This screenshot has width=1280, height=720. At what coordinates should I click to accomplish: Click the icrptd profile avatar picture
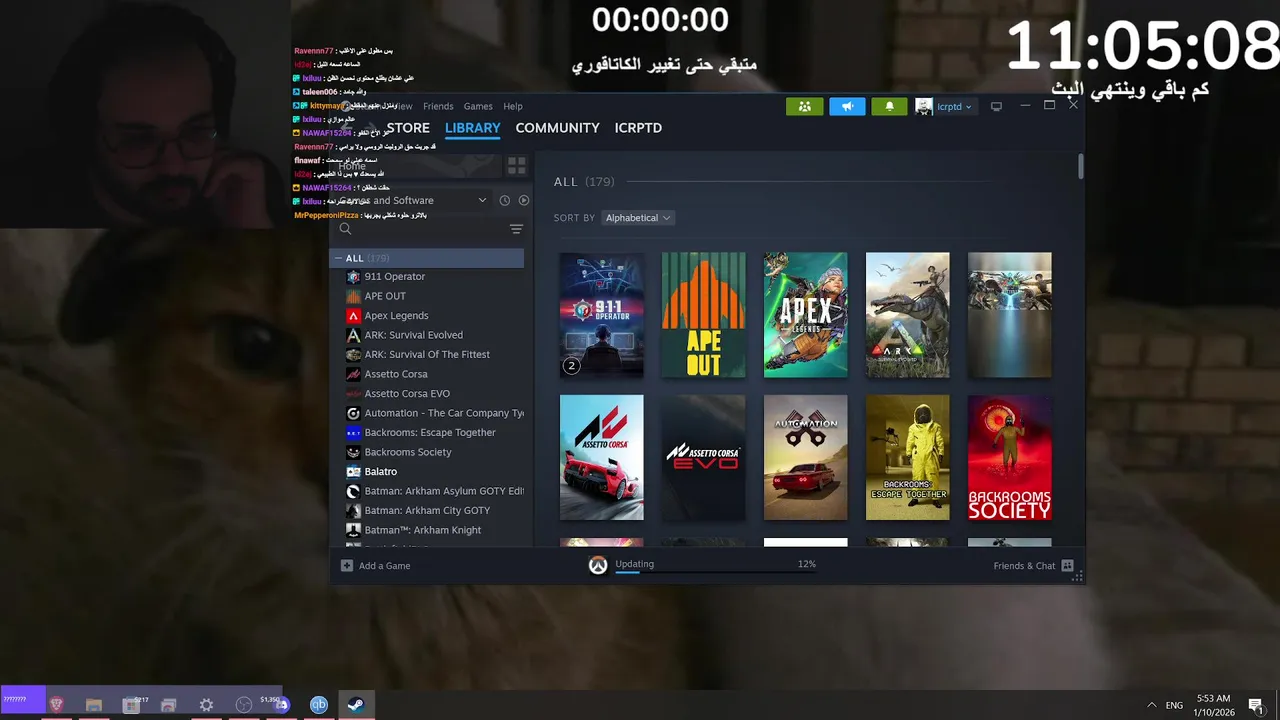click(x=924, y=106)
